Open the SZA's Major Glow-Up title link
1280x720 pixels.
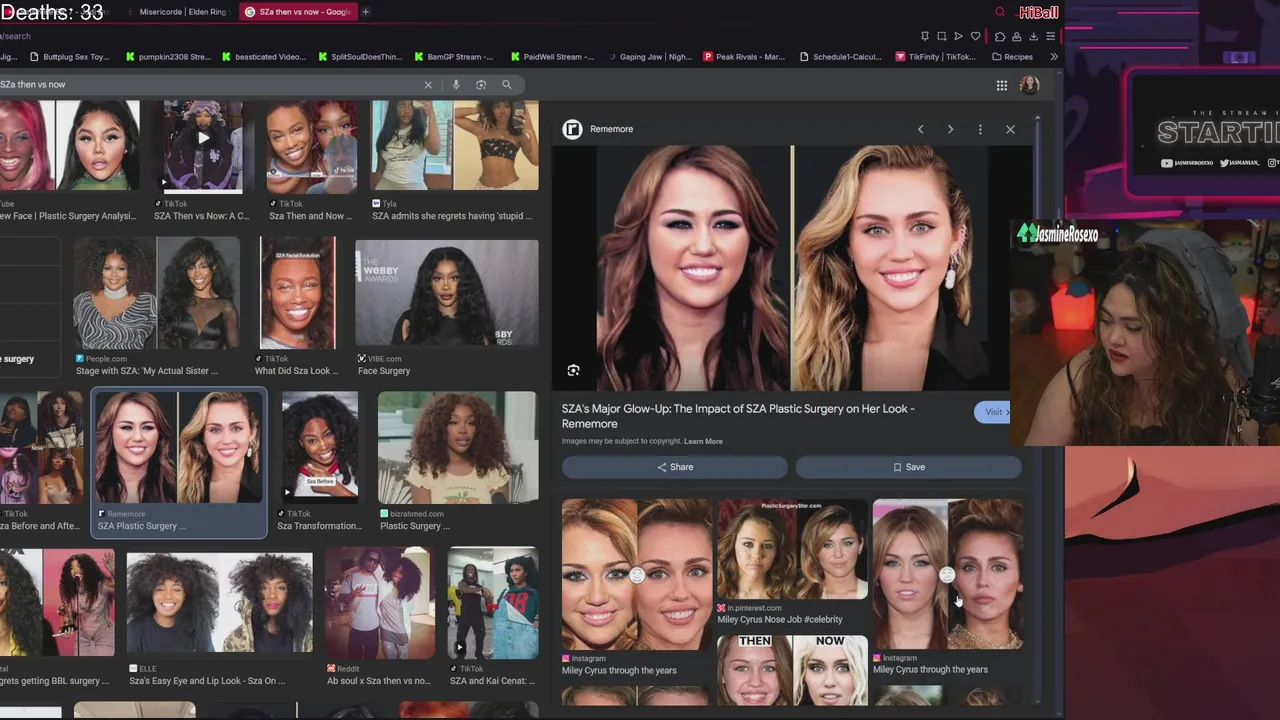[x=738, y=416]
